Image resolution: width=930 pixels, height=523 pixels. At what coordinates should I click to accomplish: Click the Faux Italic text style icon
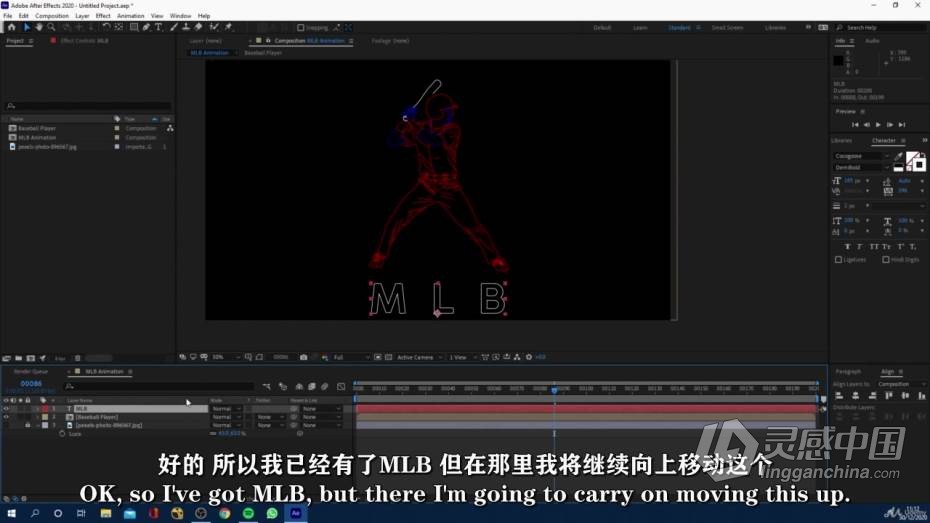click(x=859, y=247)
